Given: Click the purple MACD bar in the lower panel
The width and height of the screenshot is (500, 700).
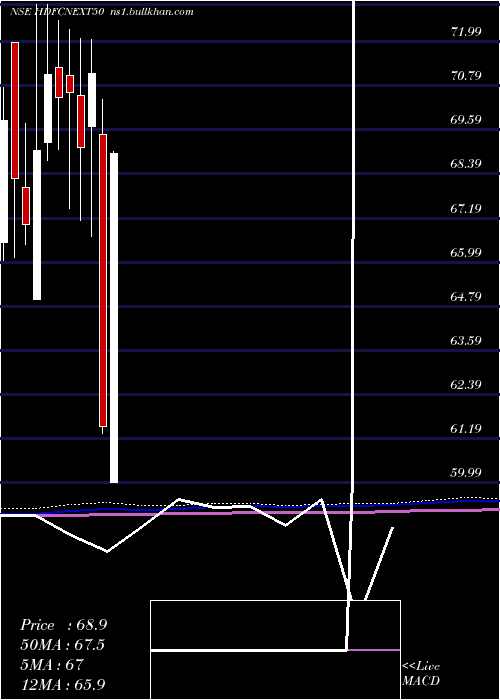Looking at the screenshot, I should 374,650.
